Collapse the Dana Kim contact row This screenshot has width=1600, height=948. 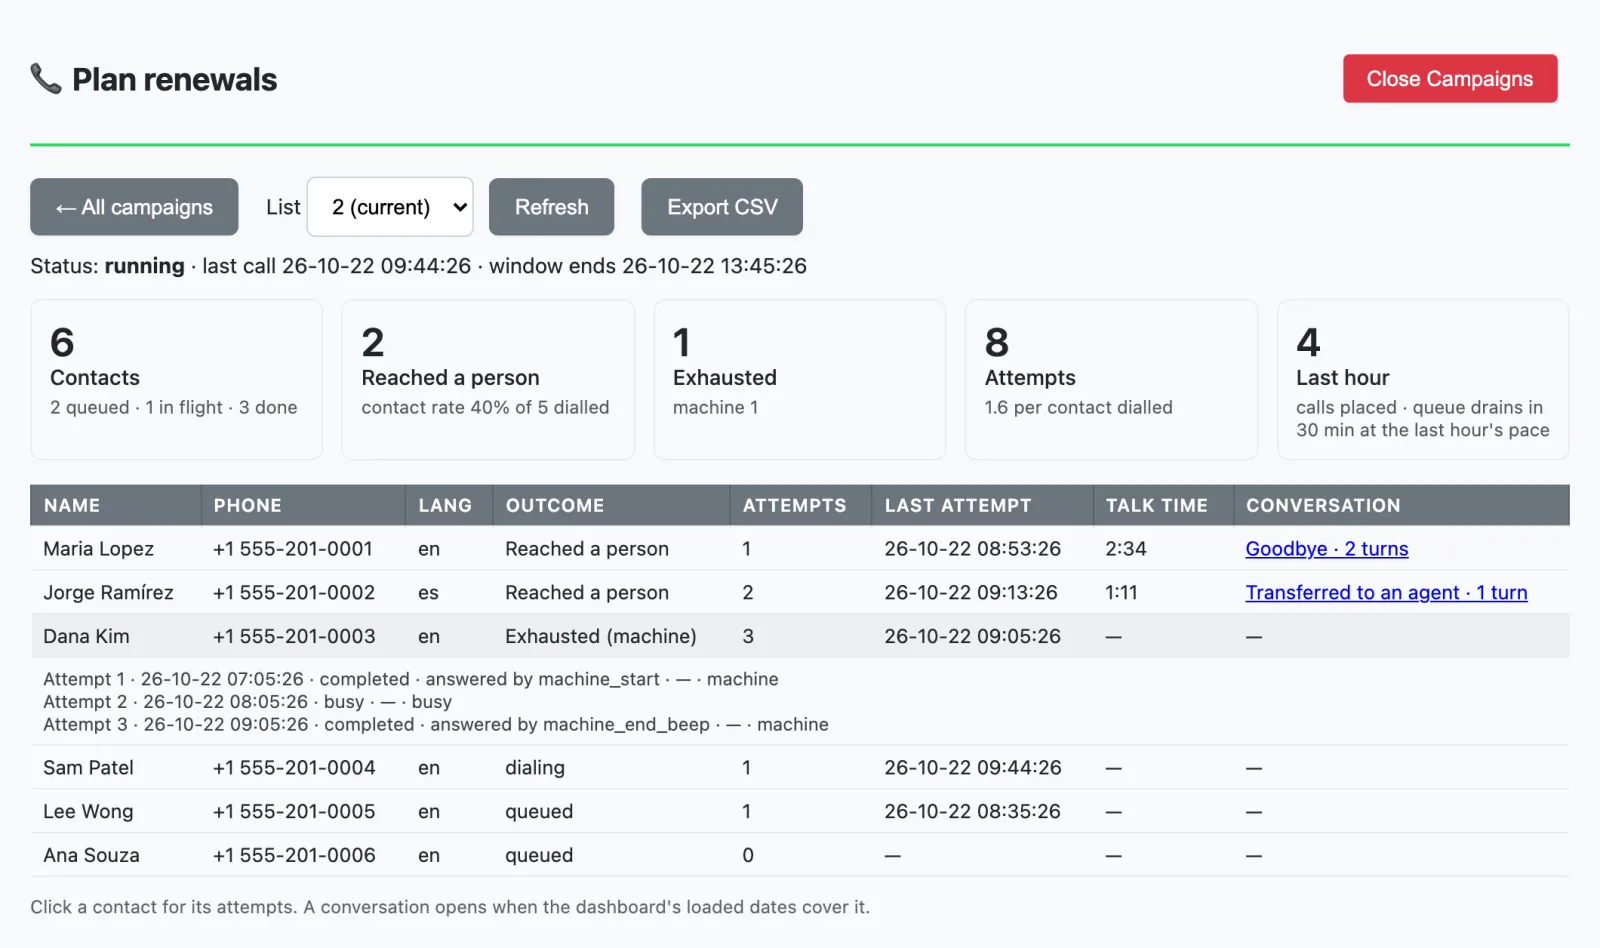pos(800,636)
